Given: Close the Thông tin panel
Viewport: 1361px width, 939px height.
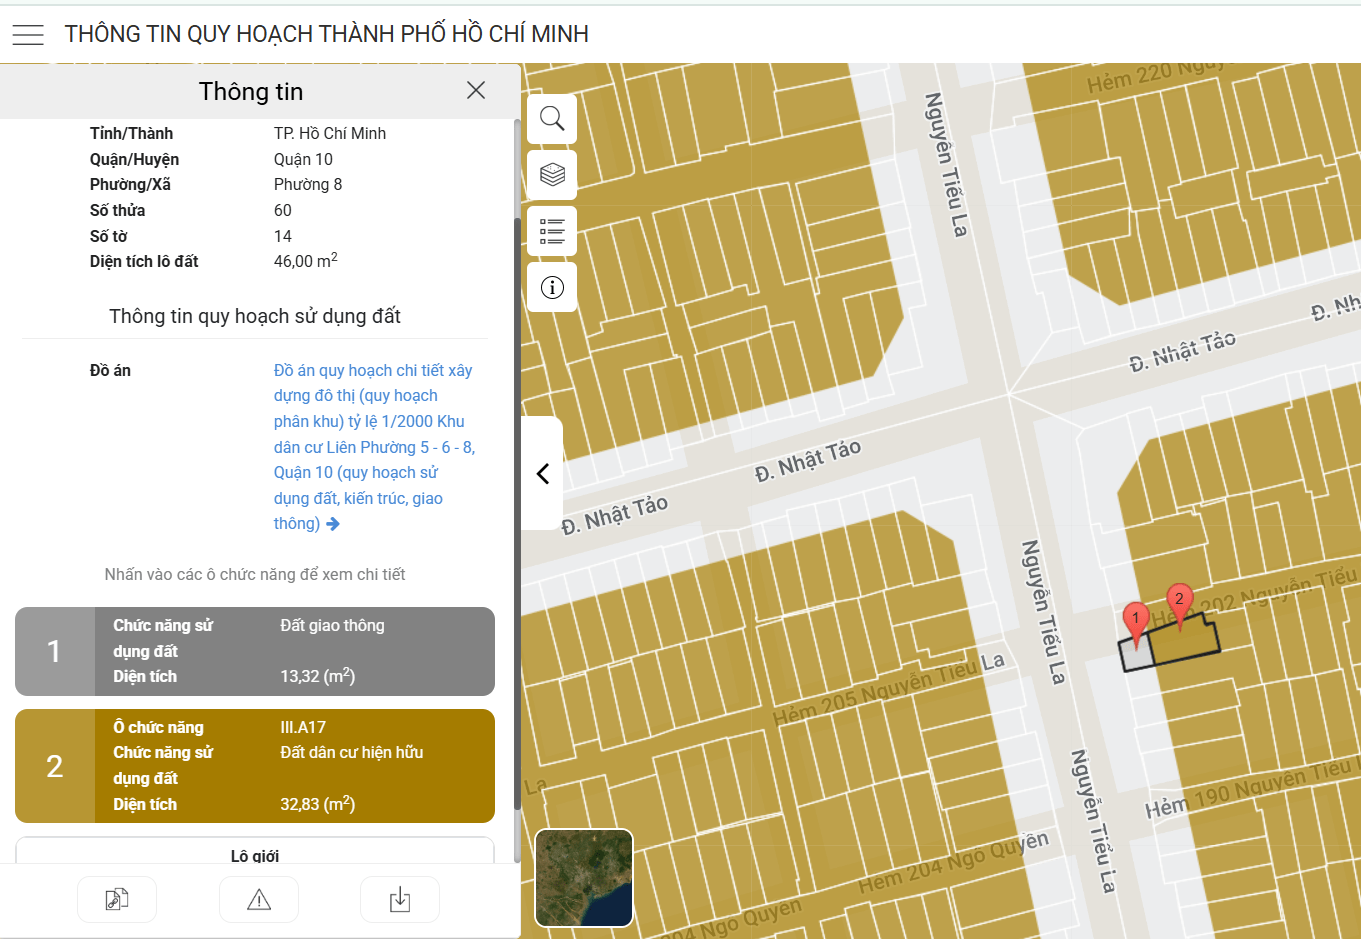Looking at the screenshot, I should pos(476,90).
